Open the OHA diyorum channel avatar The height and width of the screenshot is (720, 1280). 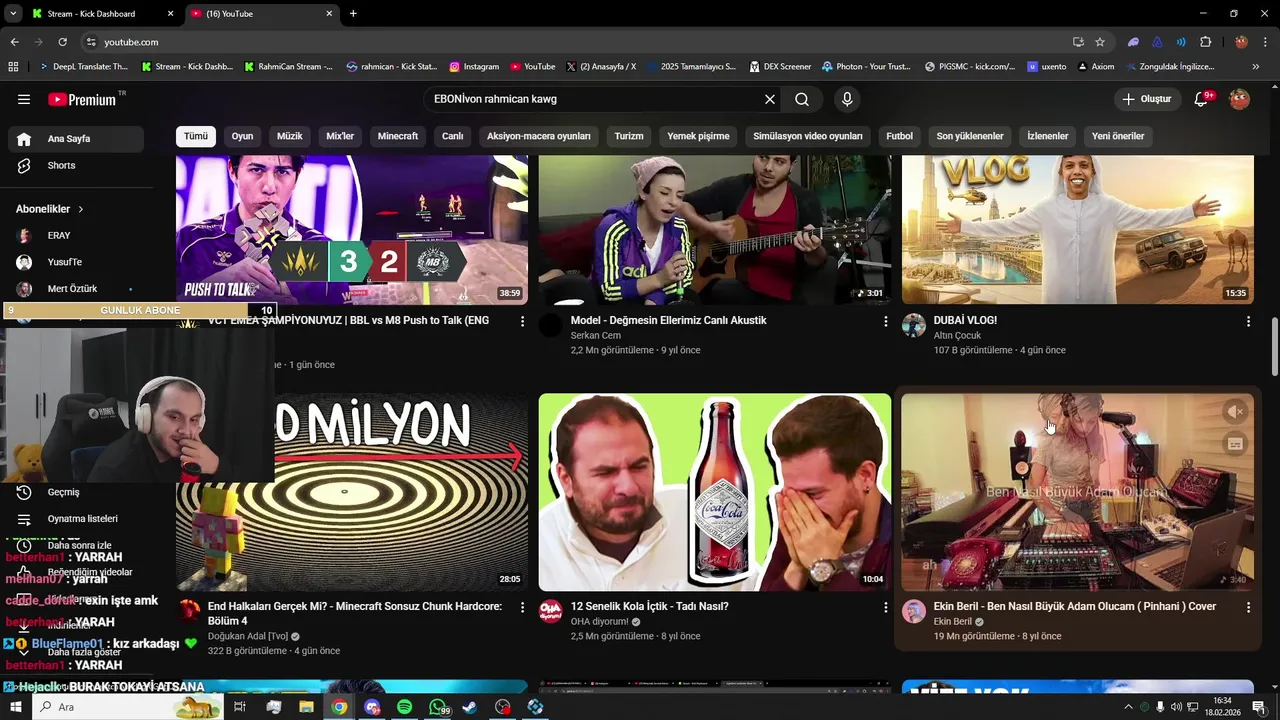pyautogui.click(x=551, y=611)
